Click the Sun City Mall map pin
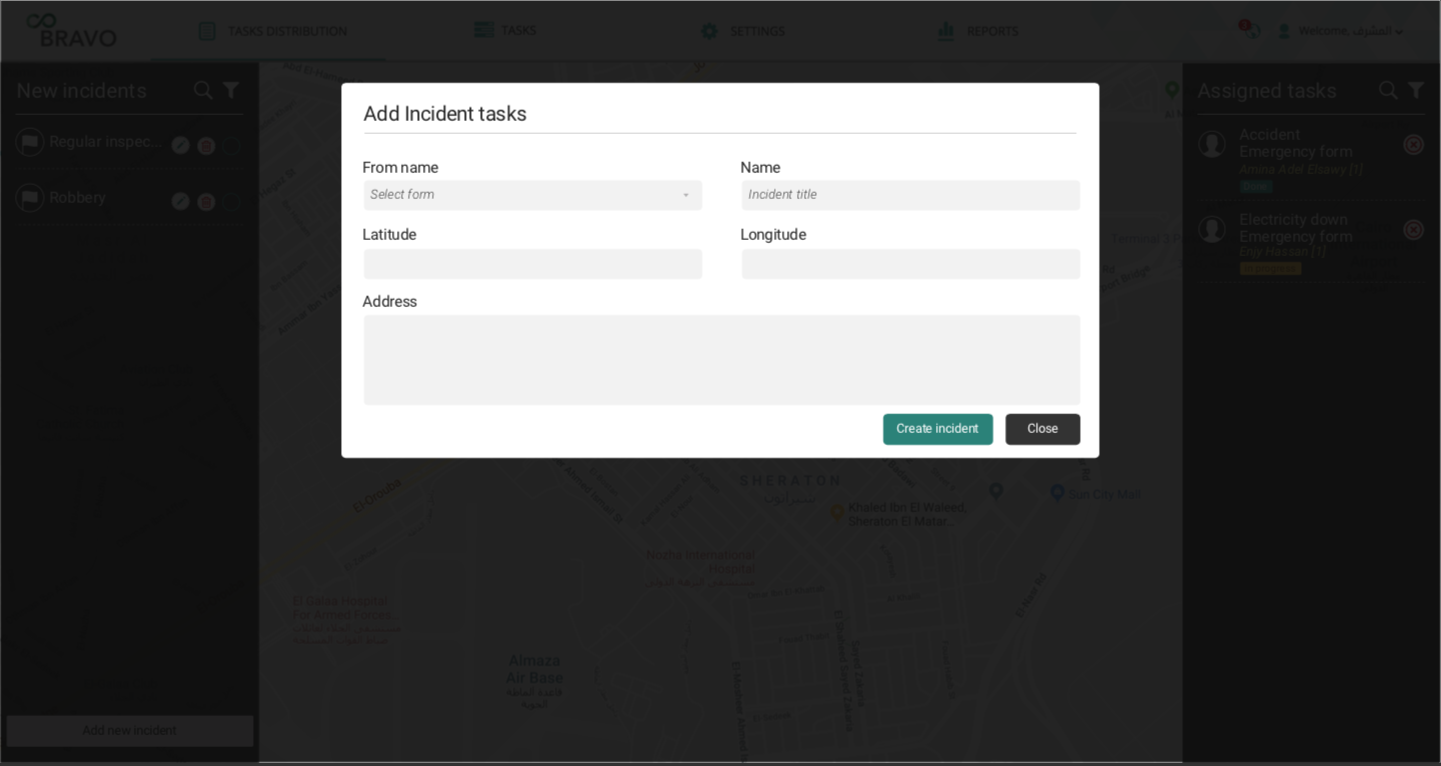 click(1057, 492)
